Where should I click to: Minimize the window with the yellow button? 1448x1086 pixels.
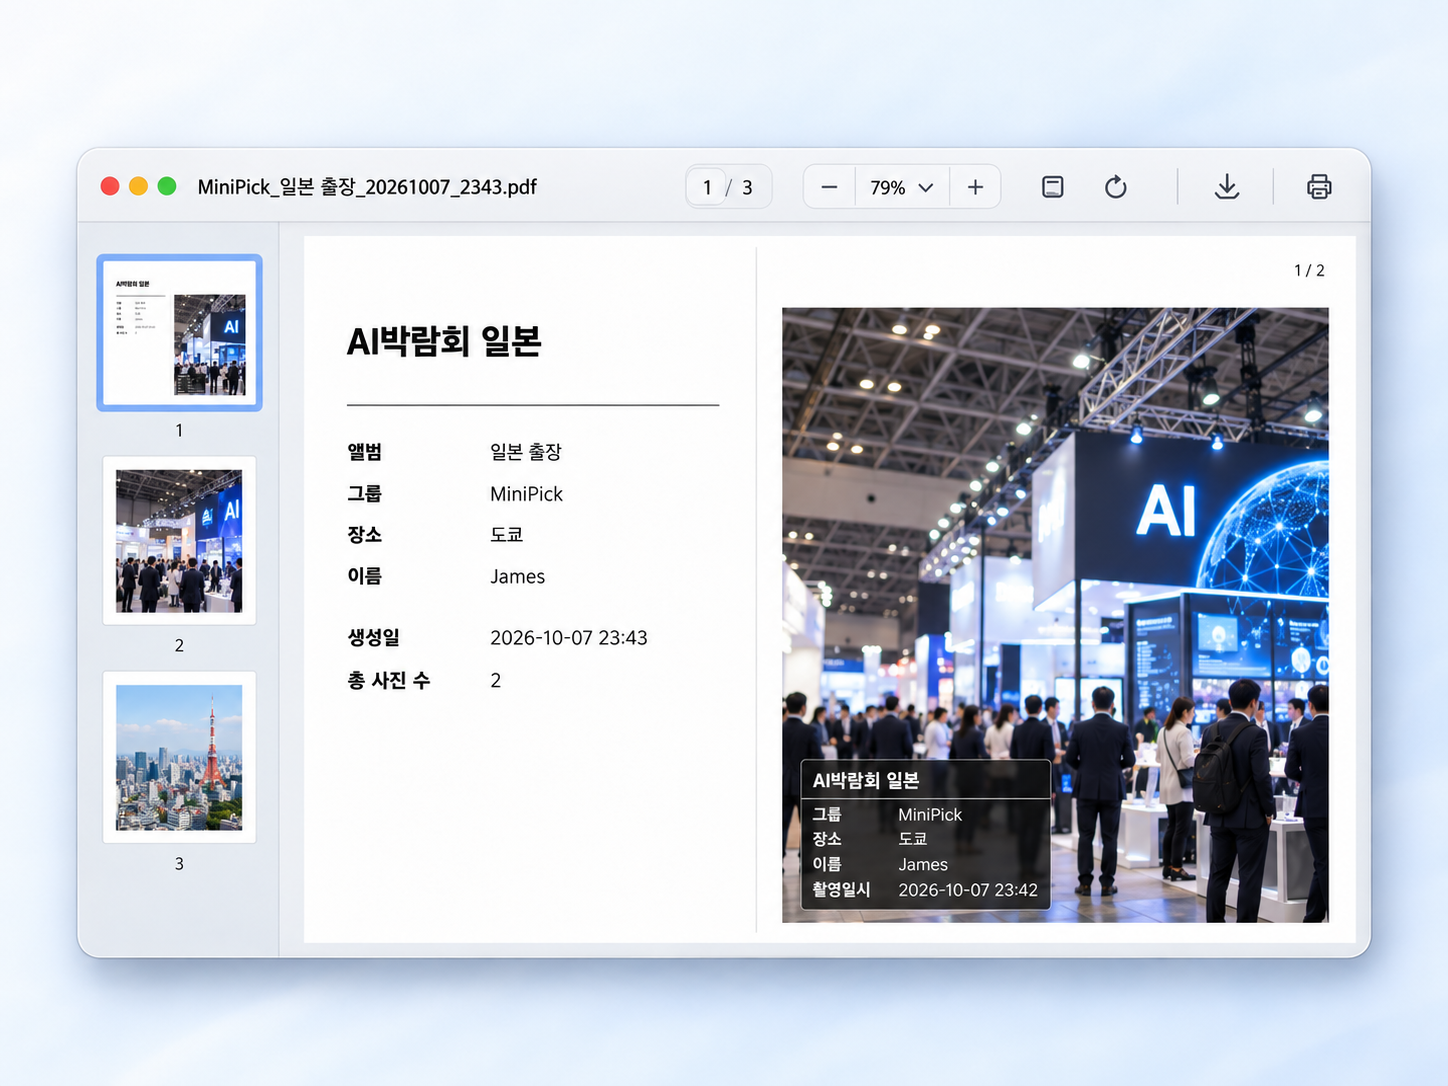coord(138,186)
